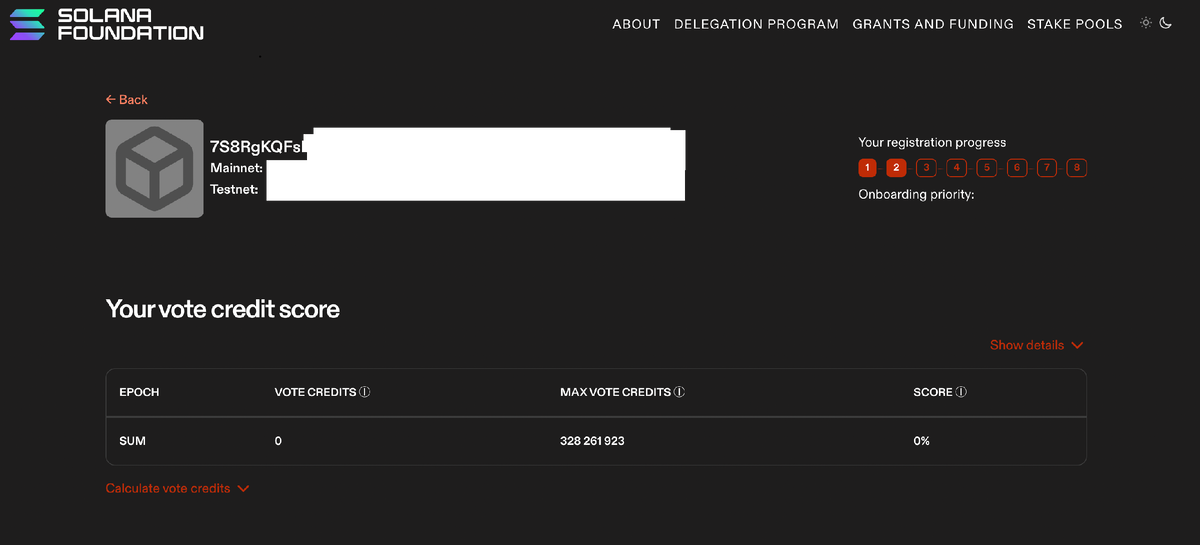Click the Max Vote Credits info icon
Screen dimensions: 1200x545
[680, 392]
